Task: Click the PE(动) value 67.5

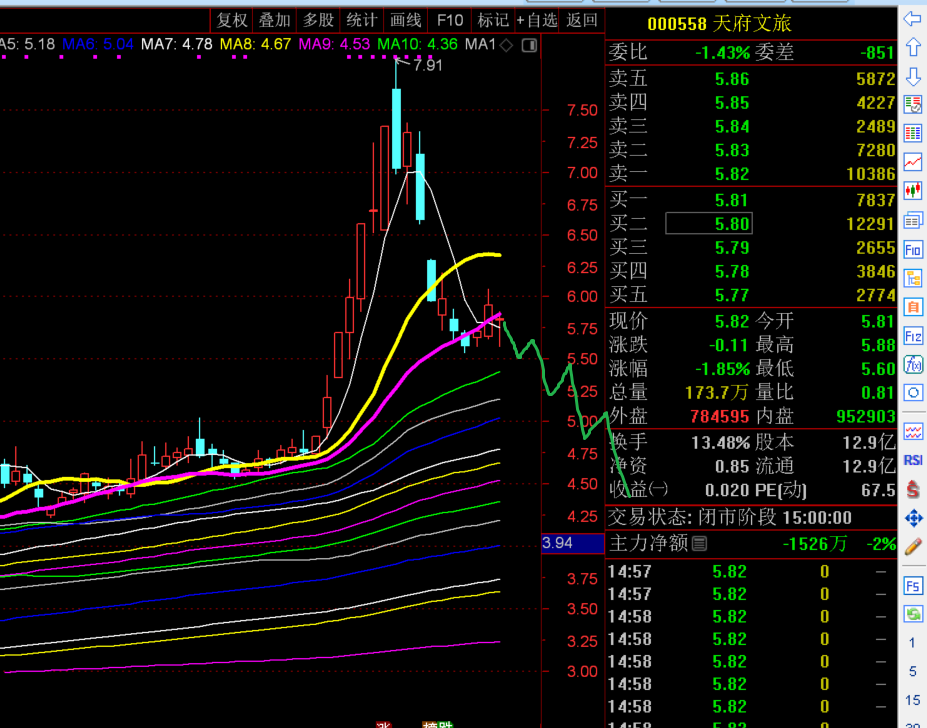Action: [x=880, y=490]
